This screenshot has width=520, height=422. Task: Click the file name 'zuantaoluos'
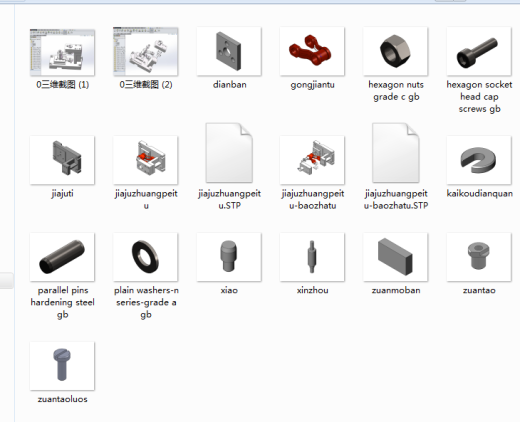[62, 399]
